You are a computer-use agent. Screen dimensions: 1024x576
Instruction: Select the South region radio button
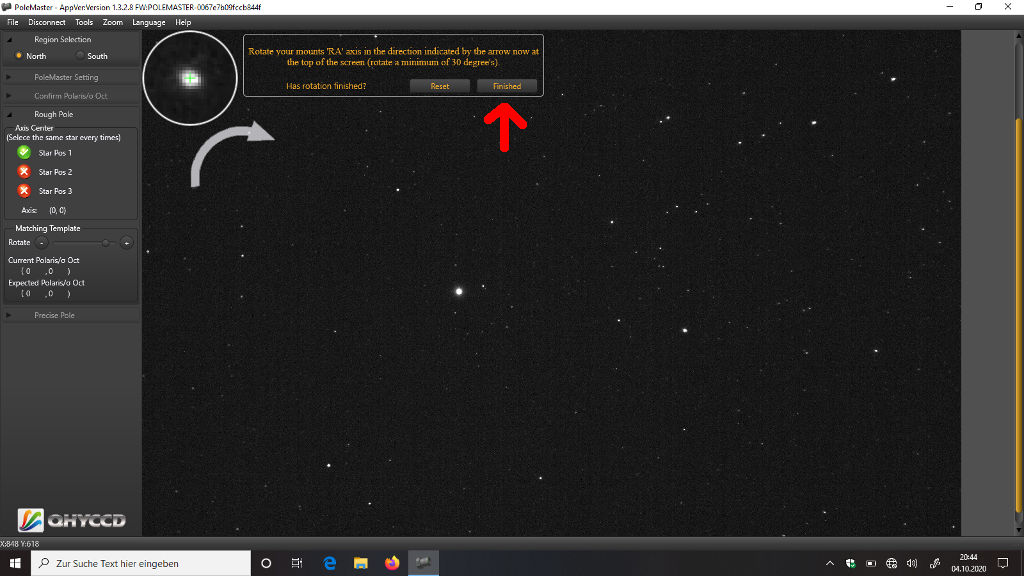[81, 56]
